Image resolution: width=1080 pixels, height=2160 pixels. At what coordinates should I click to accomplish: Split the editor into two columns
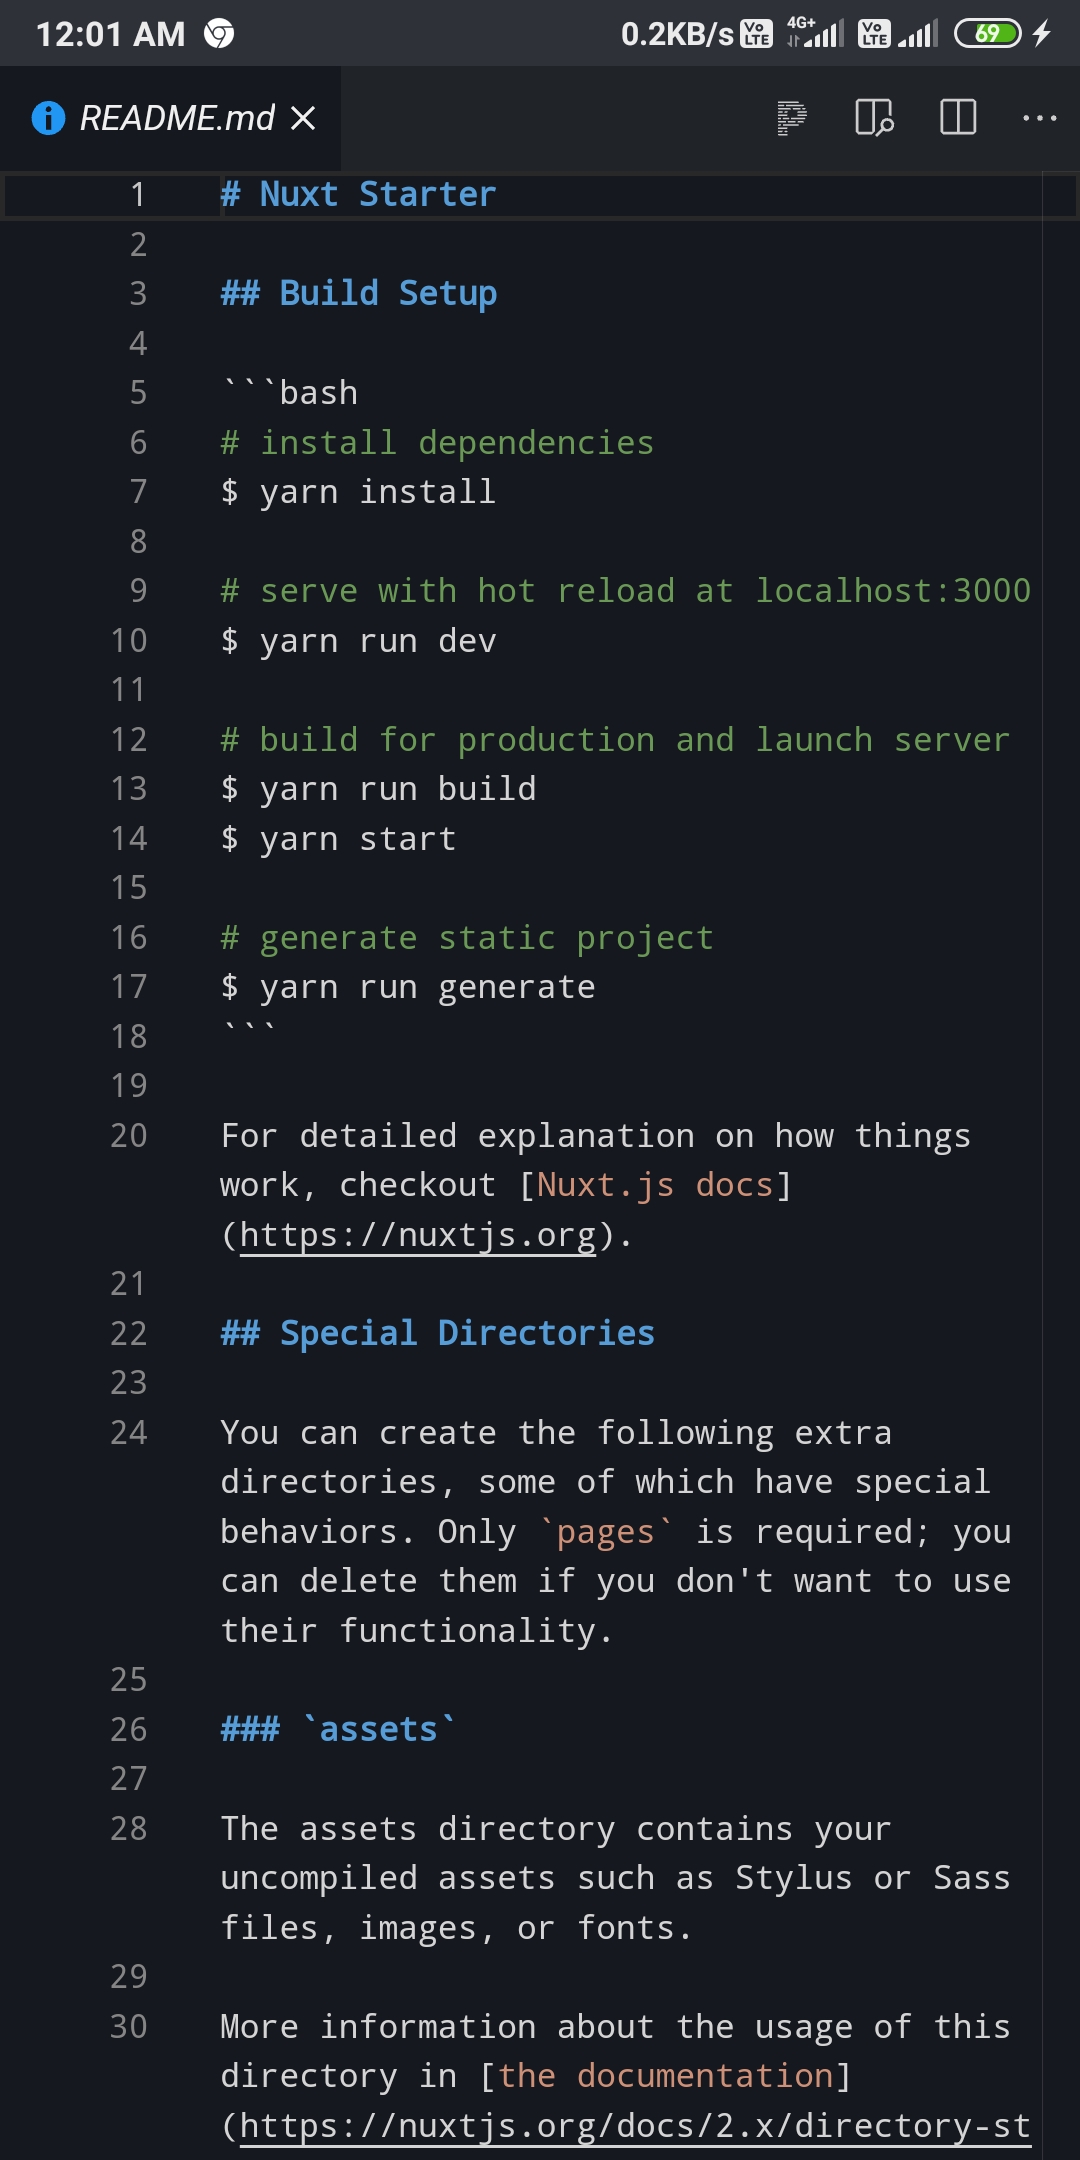956,118
